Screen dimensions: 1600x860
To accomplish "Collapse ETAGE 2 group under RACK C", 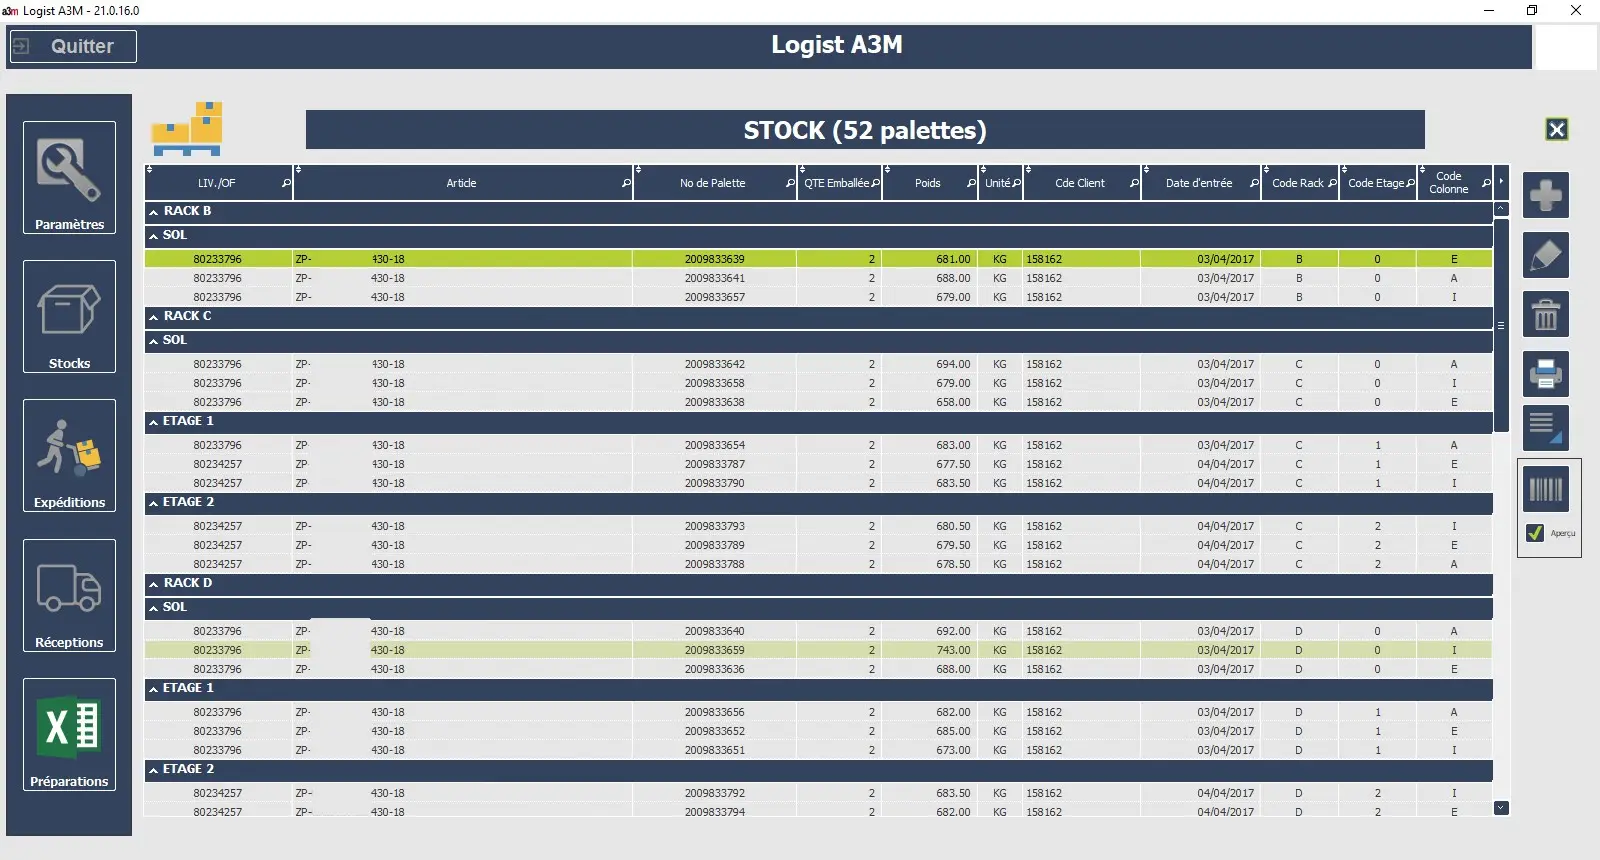I will (x=153, y=503).
